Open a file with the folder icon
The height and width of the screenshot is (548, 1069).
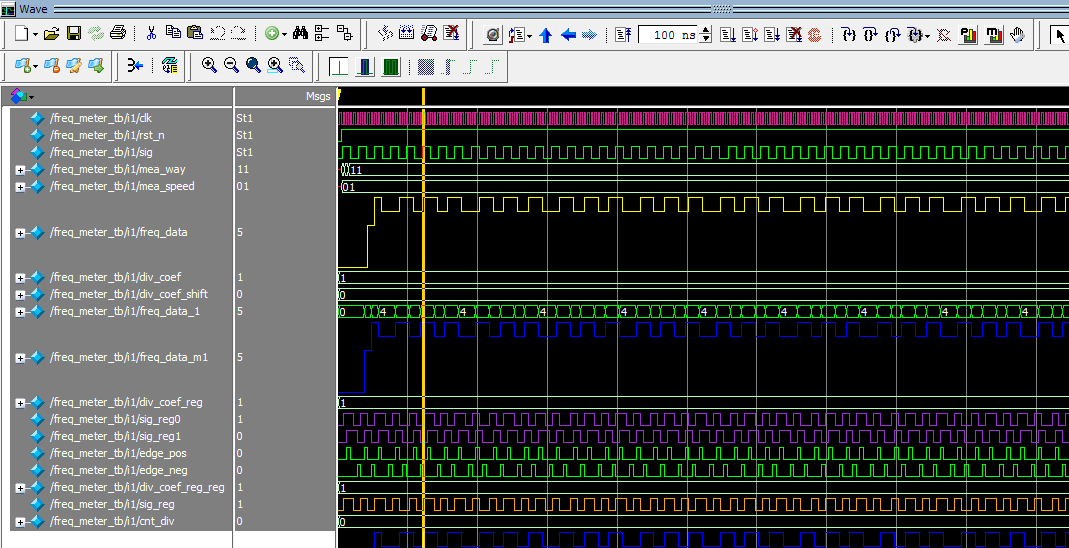tap(52, 34)
